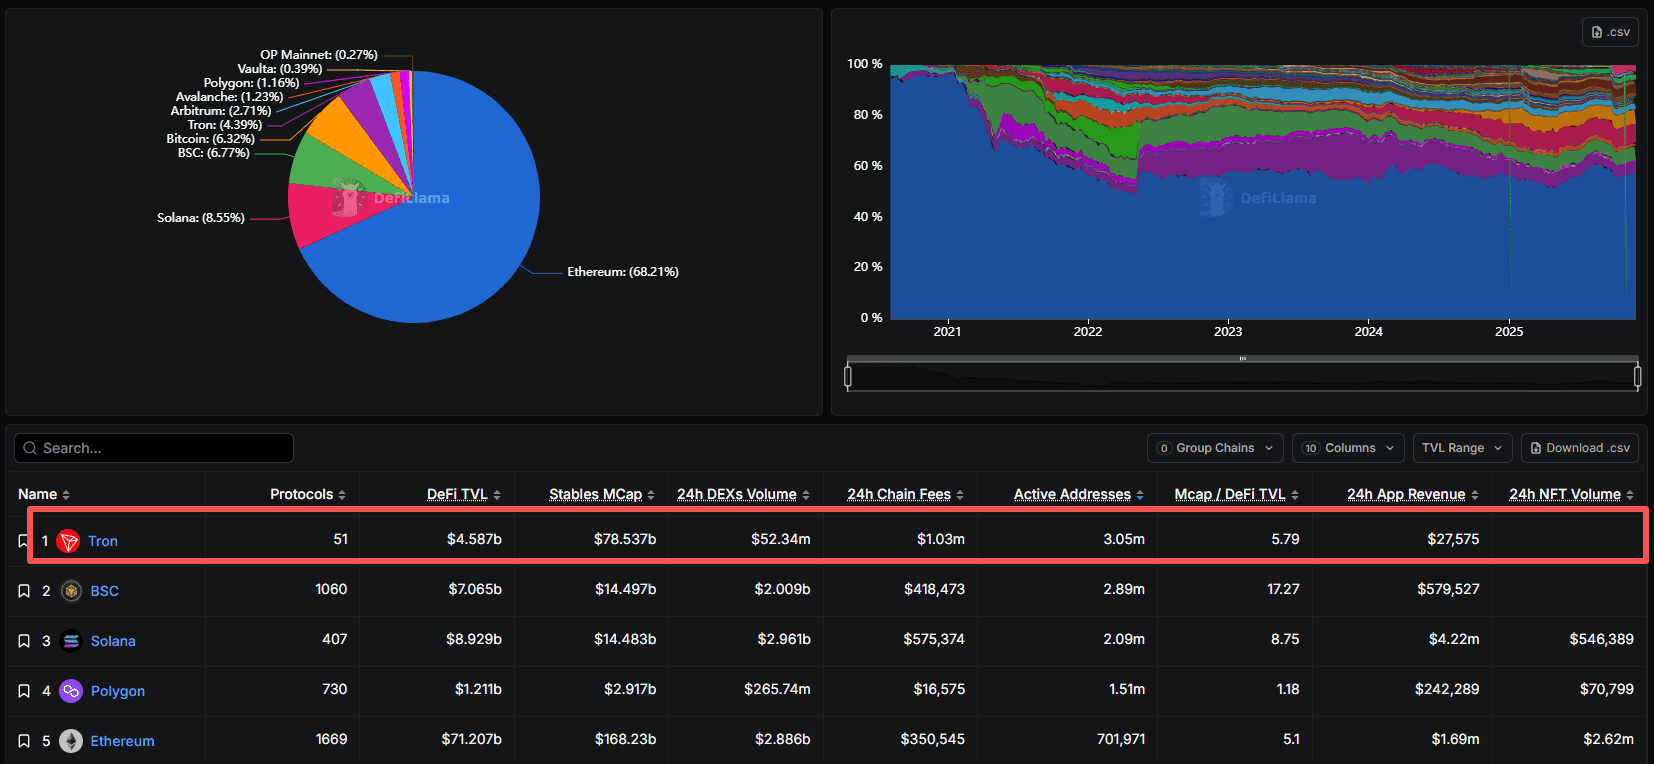Click the Polygon chain logo icon

click(x=71, y=691)
